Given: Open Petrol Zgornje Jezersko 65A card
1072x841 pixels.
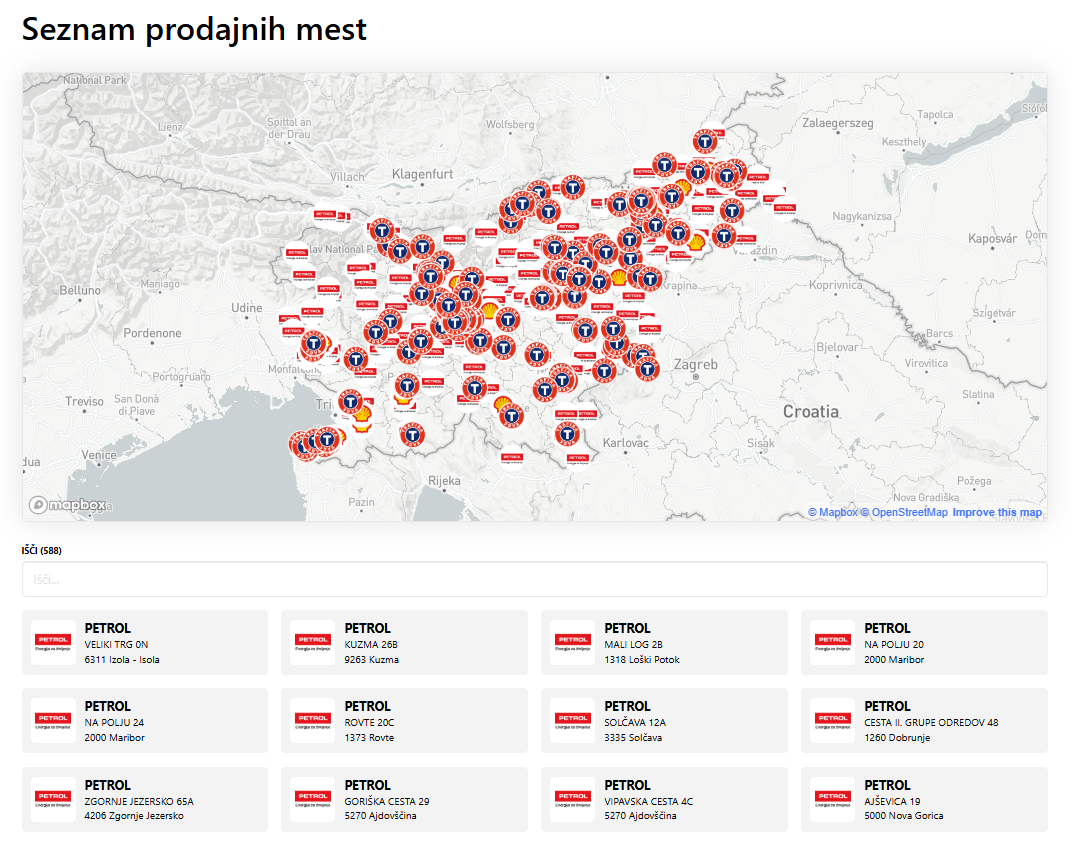Looking at the screenshot, I should coord(145,799).
